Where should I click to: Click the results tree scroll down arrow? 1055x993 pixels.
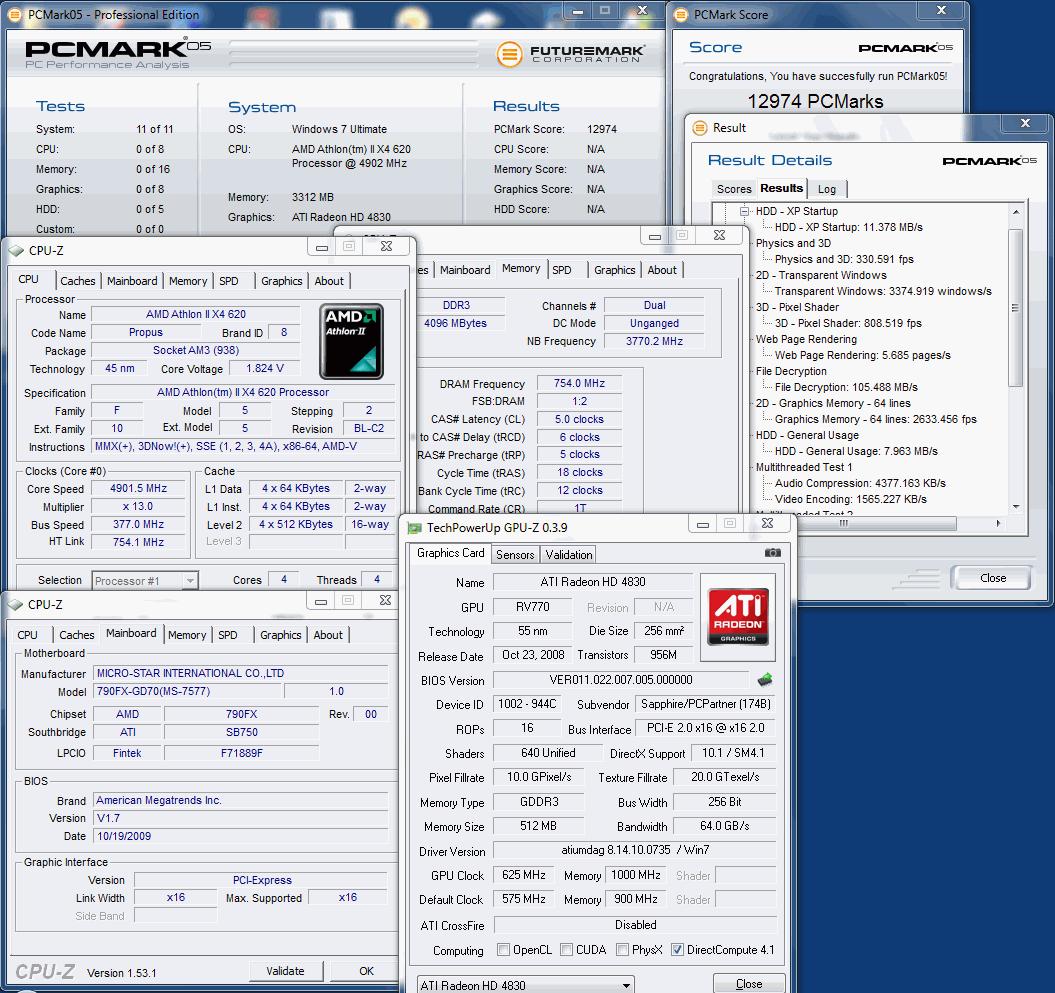pyautogui.click(x=1016, y=506)
